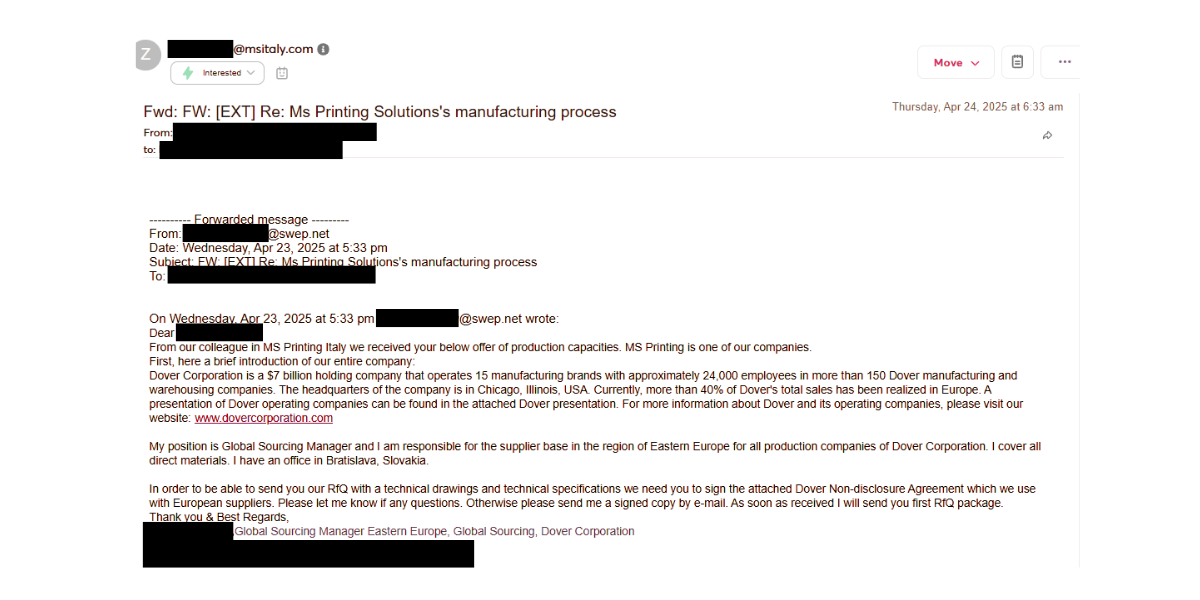Click the forward arrow icon below the timestamp
Viewport: 1200px width, 600px height.
[x=1047, y=135]
